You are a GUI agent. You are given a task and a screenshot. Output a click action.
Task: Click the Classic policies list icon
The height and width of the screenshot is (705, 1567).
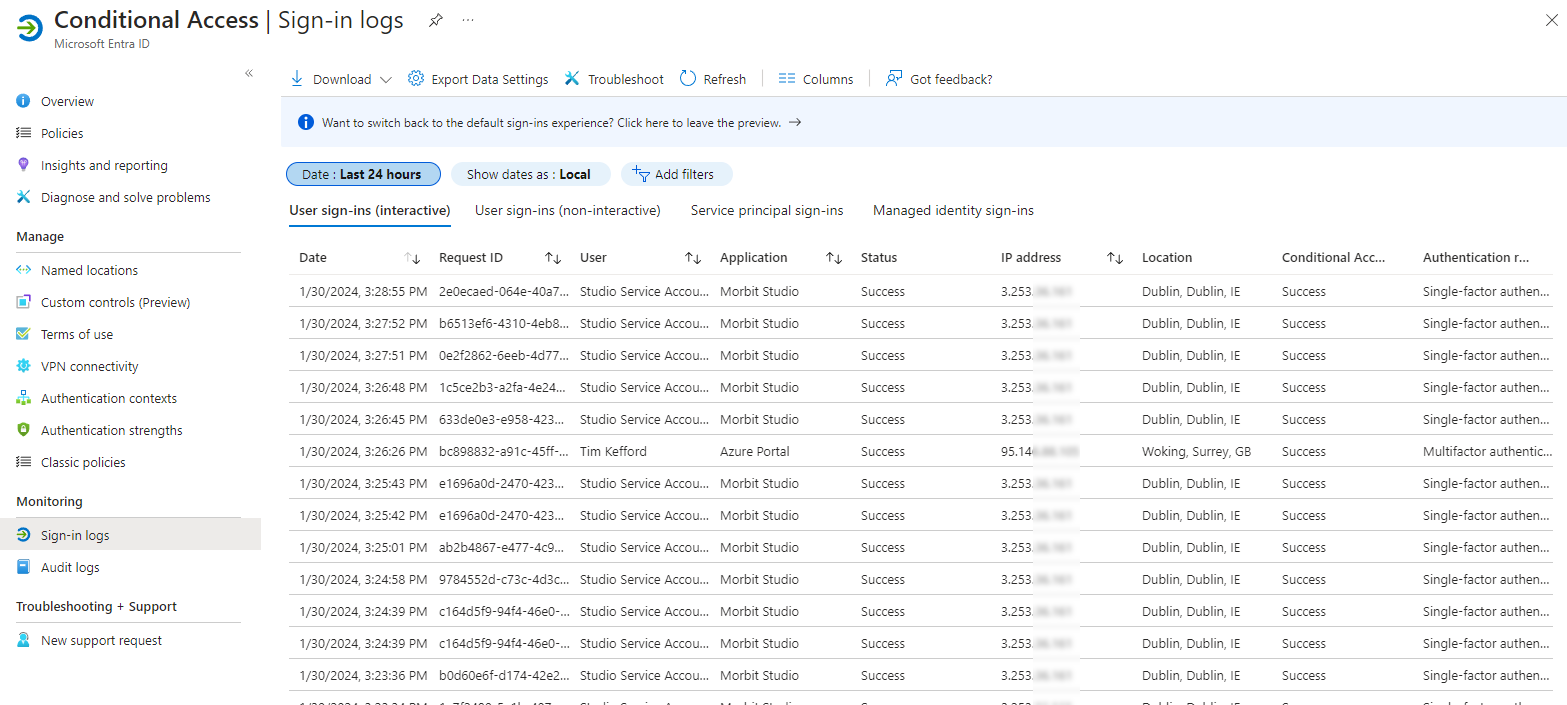(24, 462)
